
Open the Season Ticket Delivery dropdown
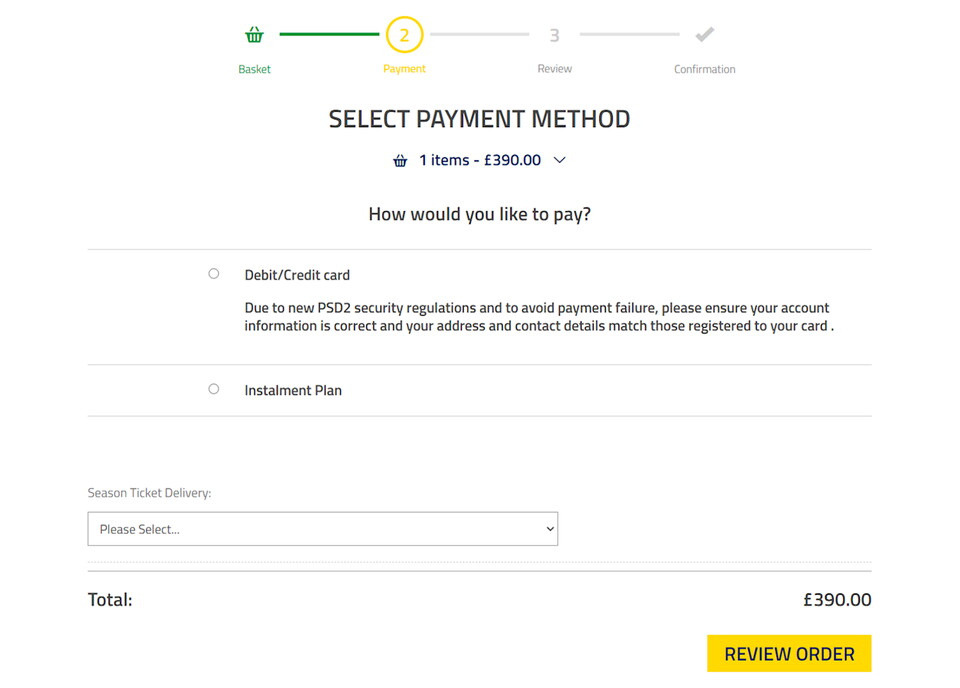[x=322, y=529]
